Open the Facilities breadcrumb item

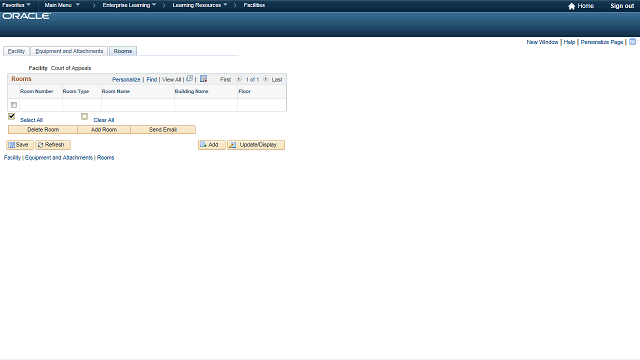click(254, 5)
